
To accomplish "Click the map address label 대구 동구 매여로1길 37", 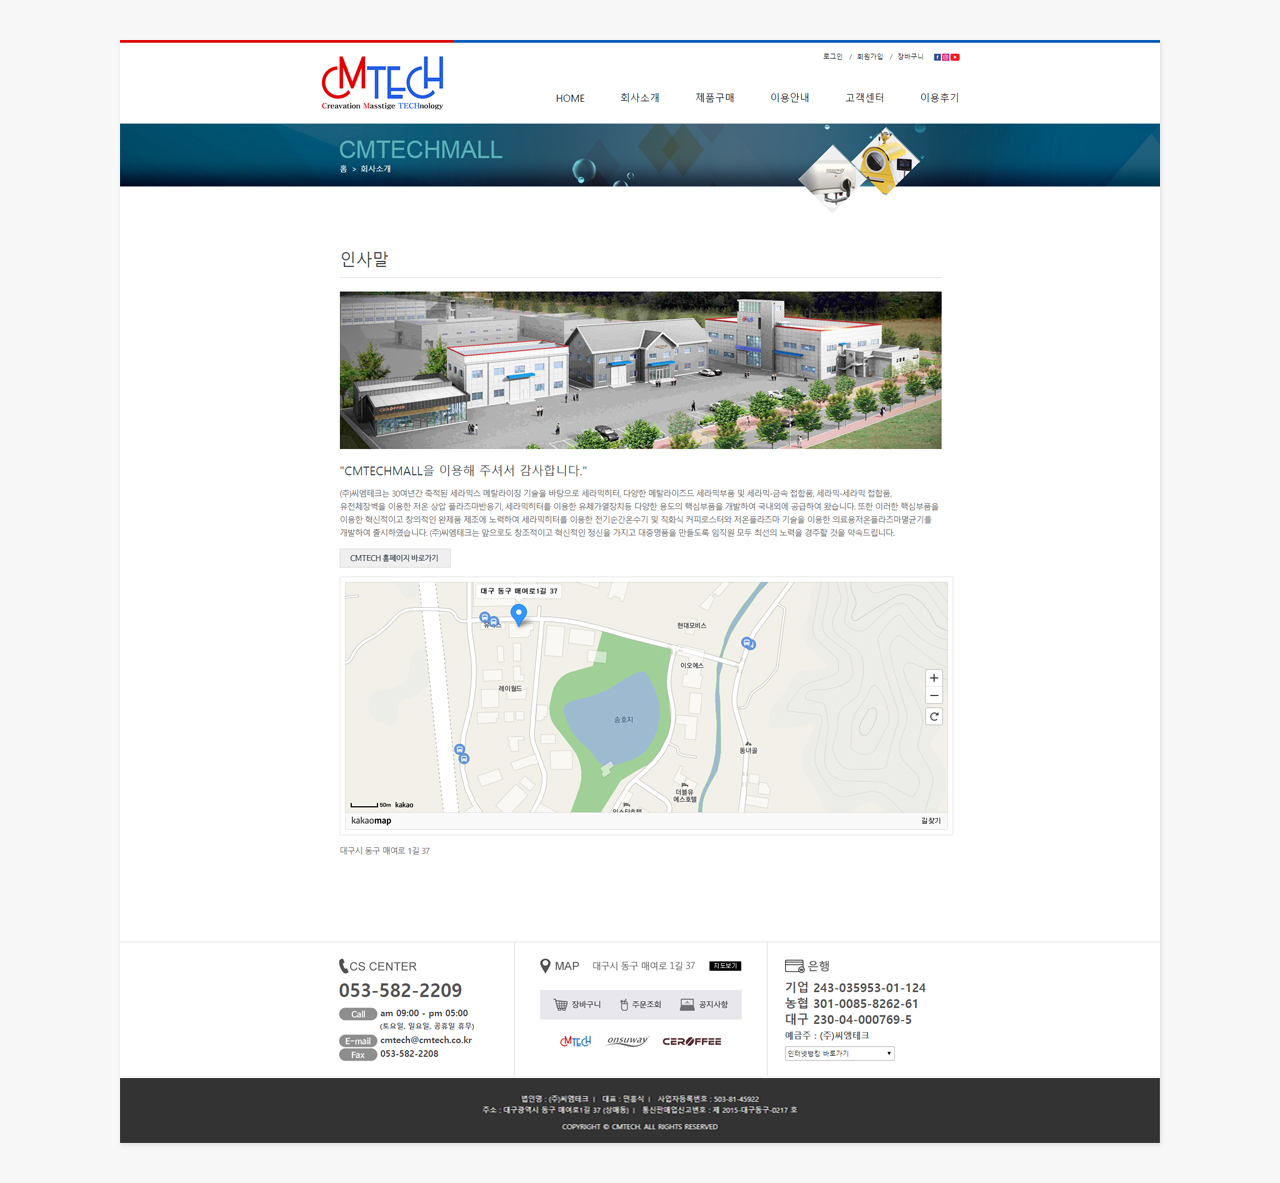I will pos(518,591).
